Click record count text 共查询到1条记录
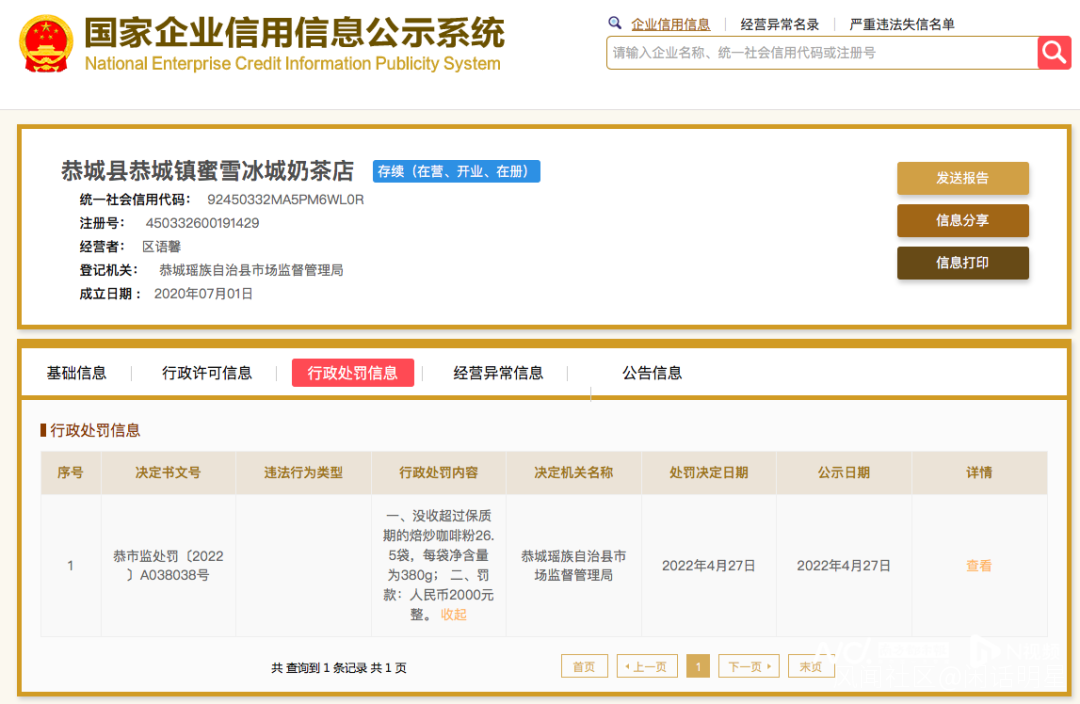Viewport: 1080px width, 704px height. (319, 667)
